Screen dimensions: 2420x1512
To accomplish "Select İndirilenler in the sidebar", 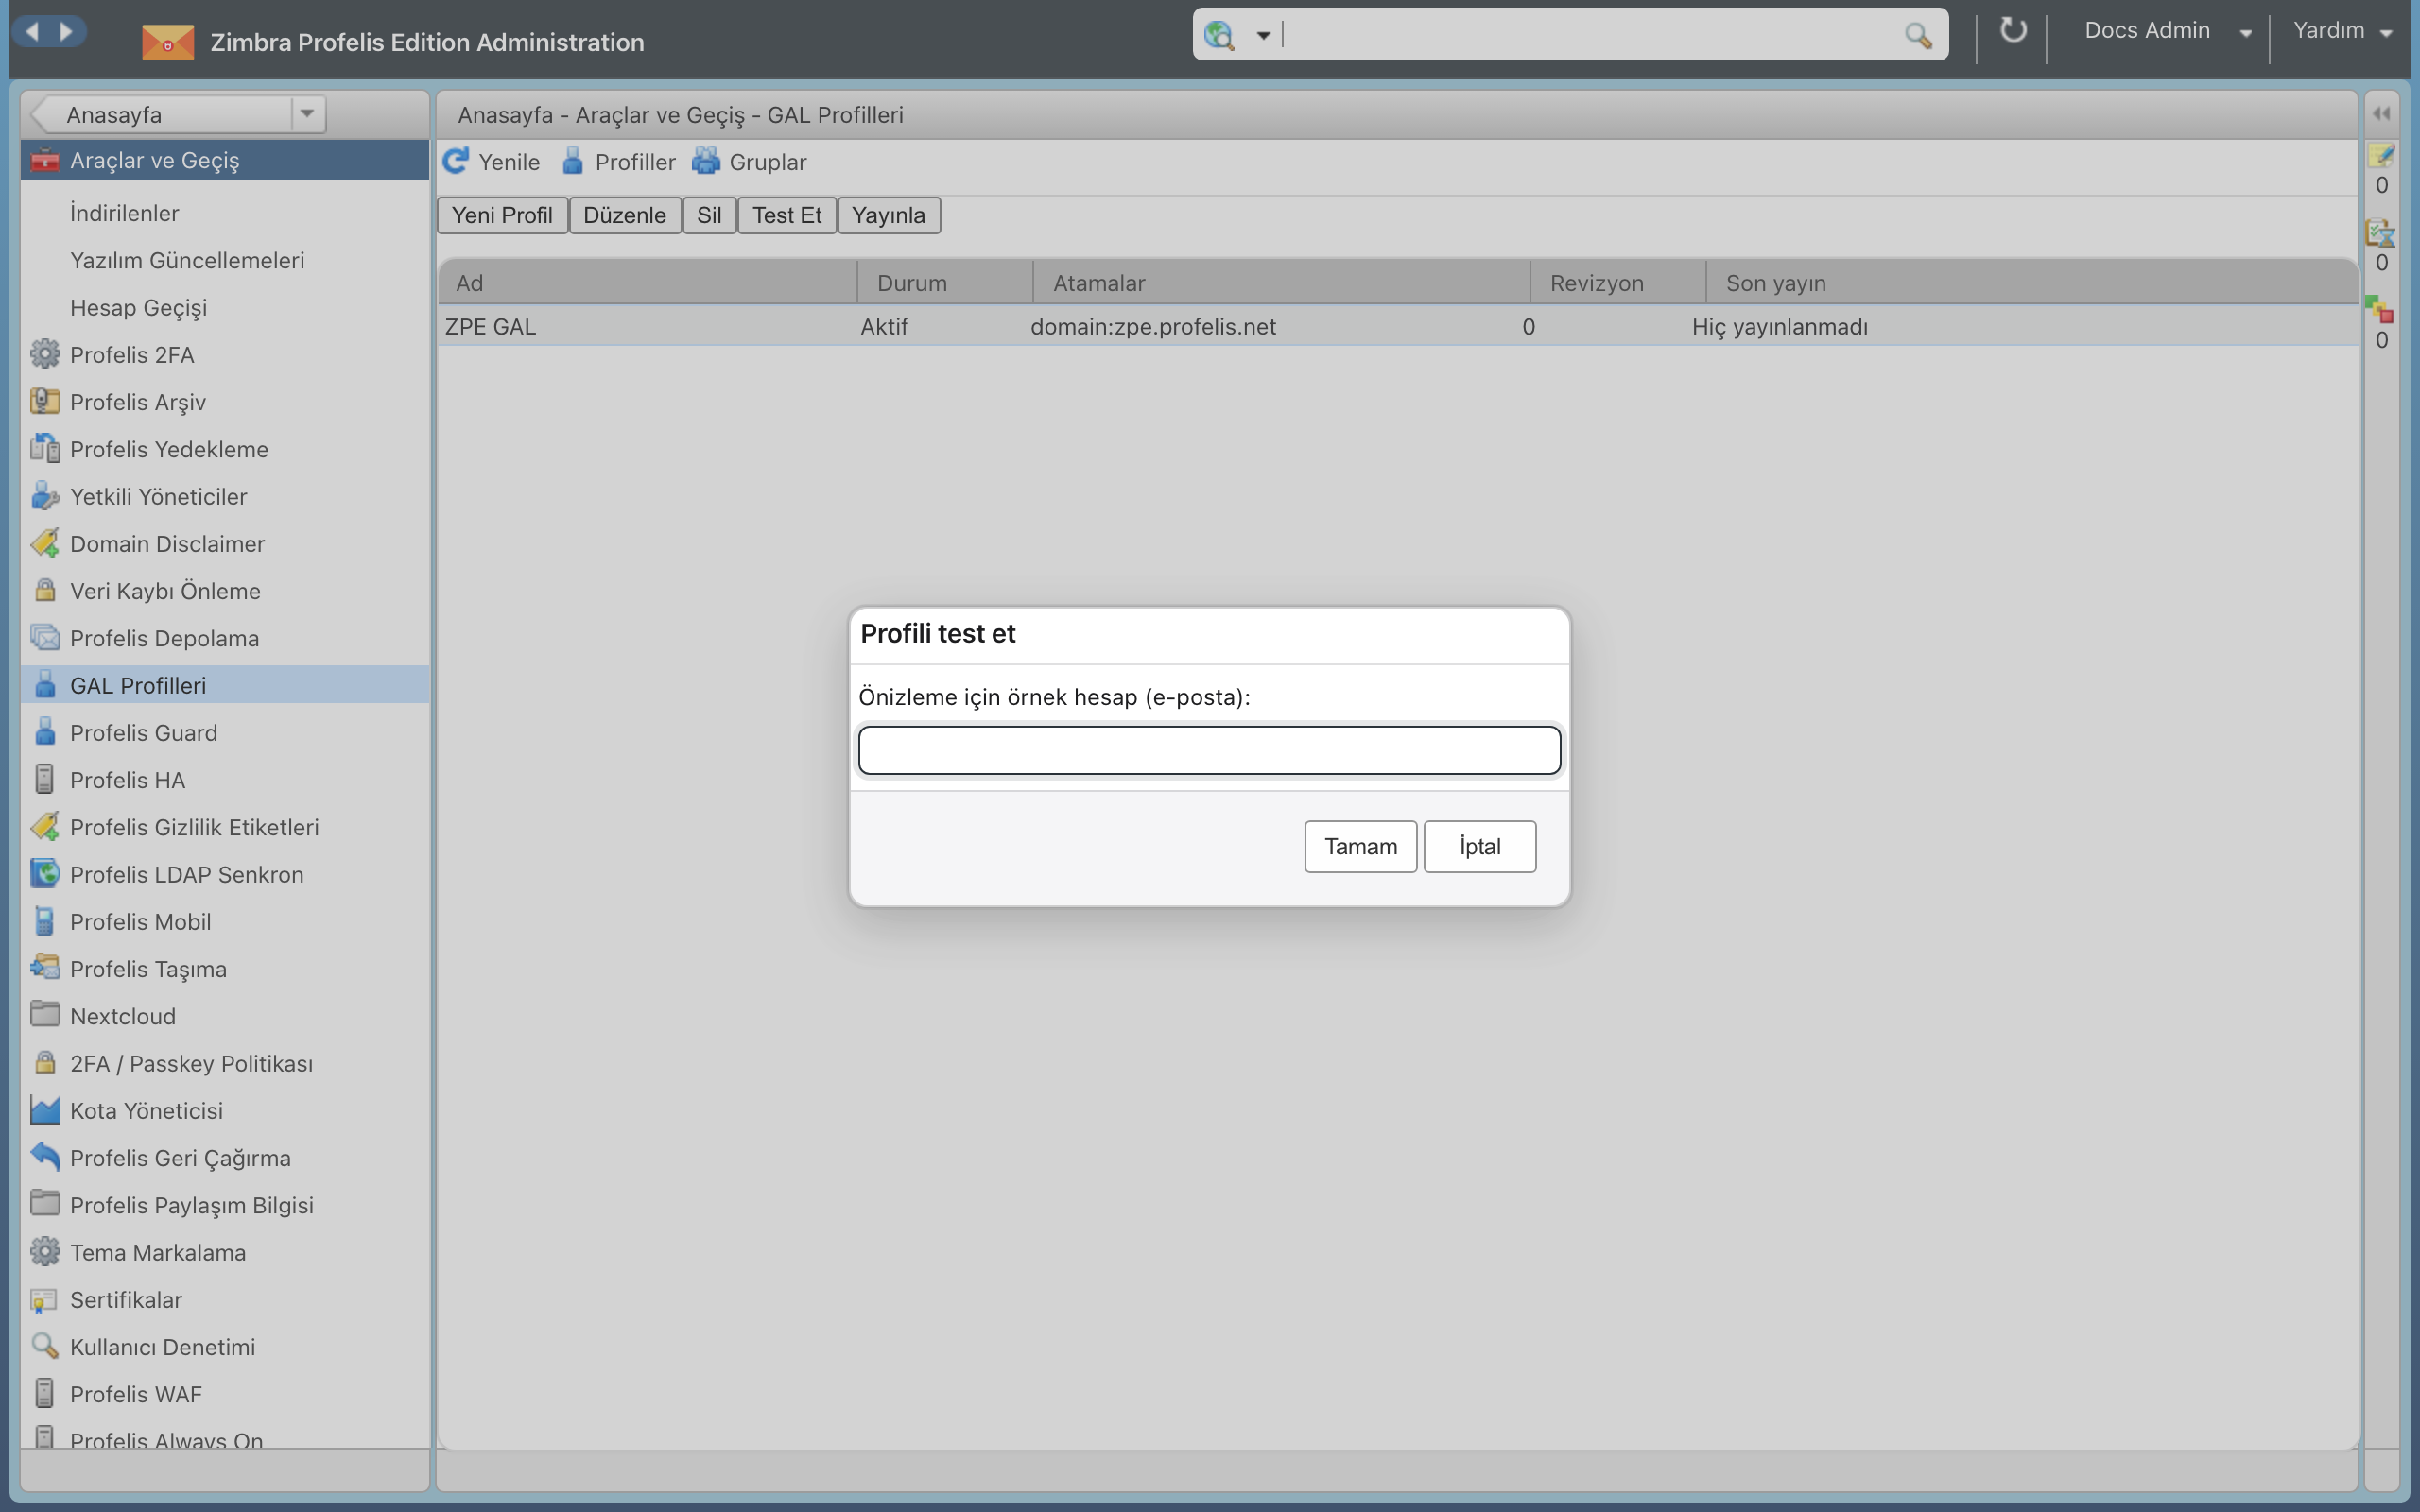I will coord(124,213).
